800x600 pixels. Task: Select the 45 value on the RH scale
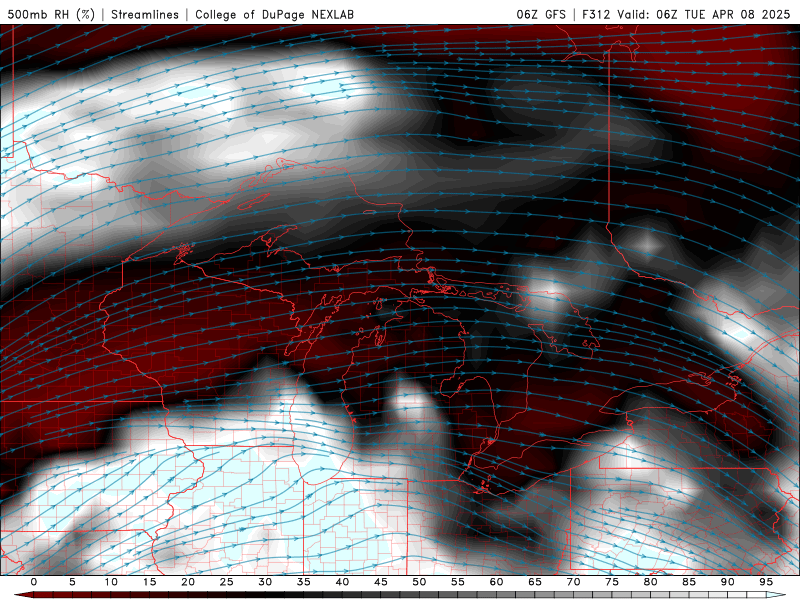tap(381, 582)
